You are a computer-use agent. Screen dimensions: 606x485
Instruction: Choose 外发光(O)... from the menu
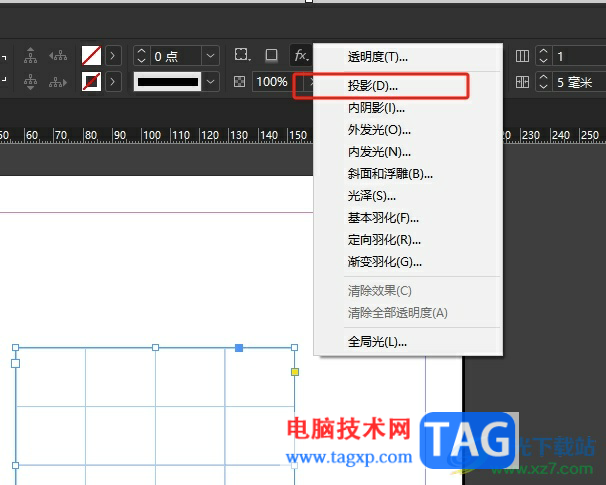(408, 130)
